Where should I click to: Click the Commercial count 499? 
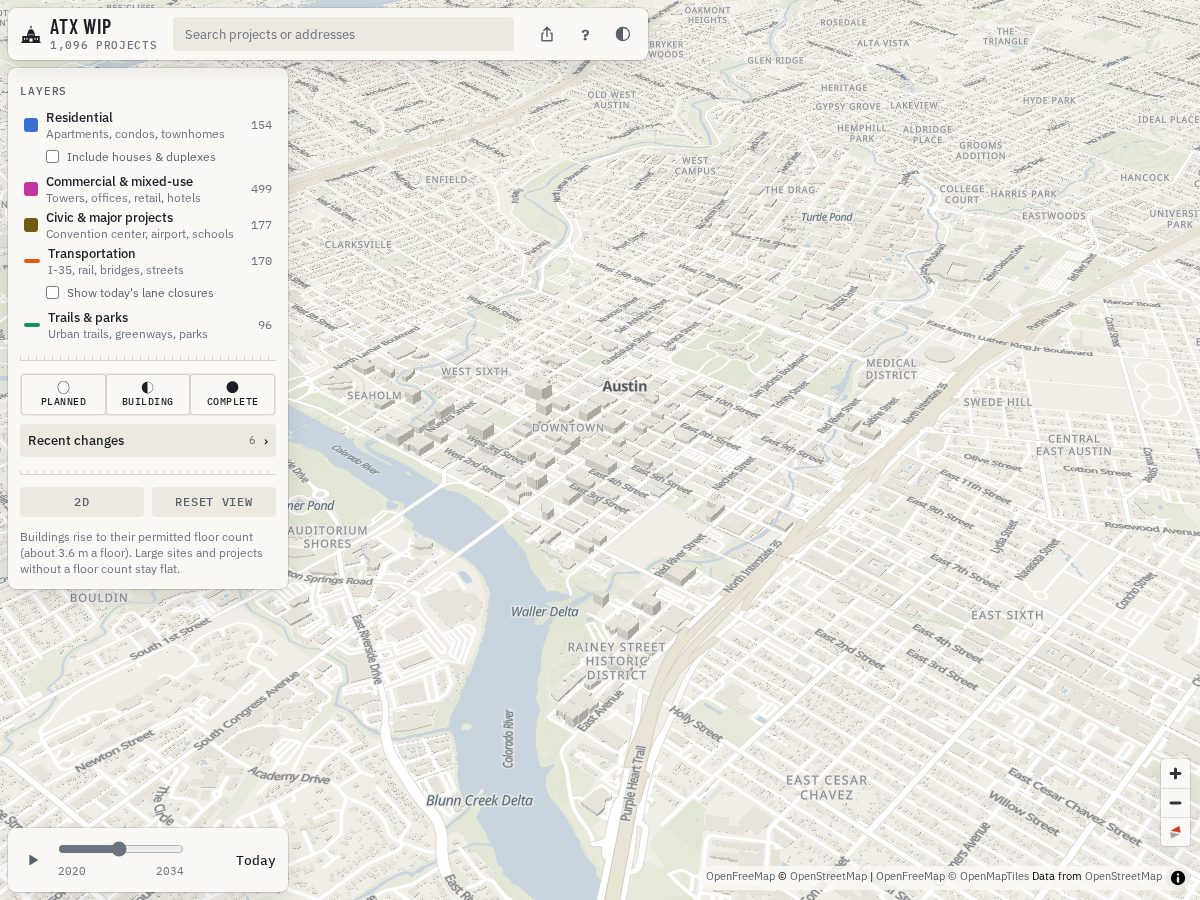coord(261,189)
